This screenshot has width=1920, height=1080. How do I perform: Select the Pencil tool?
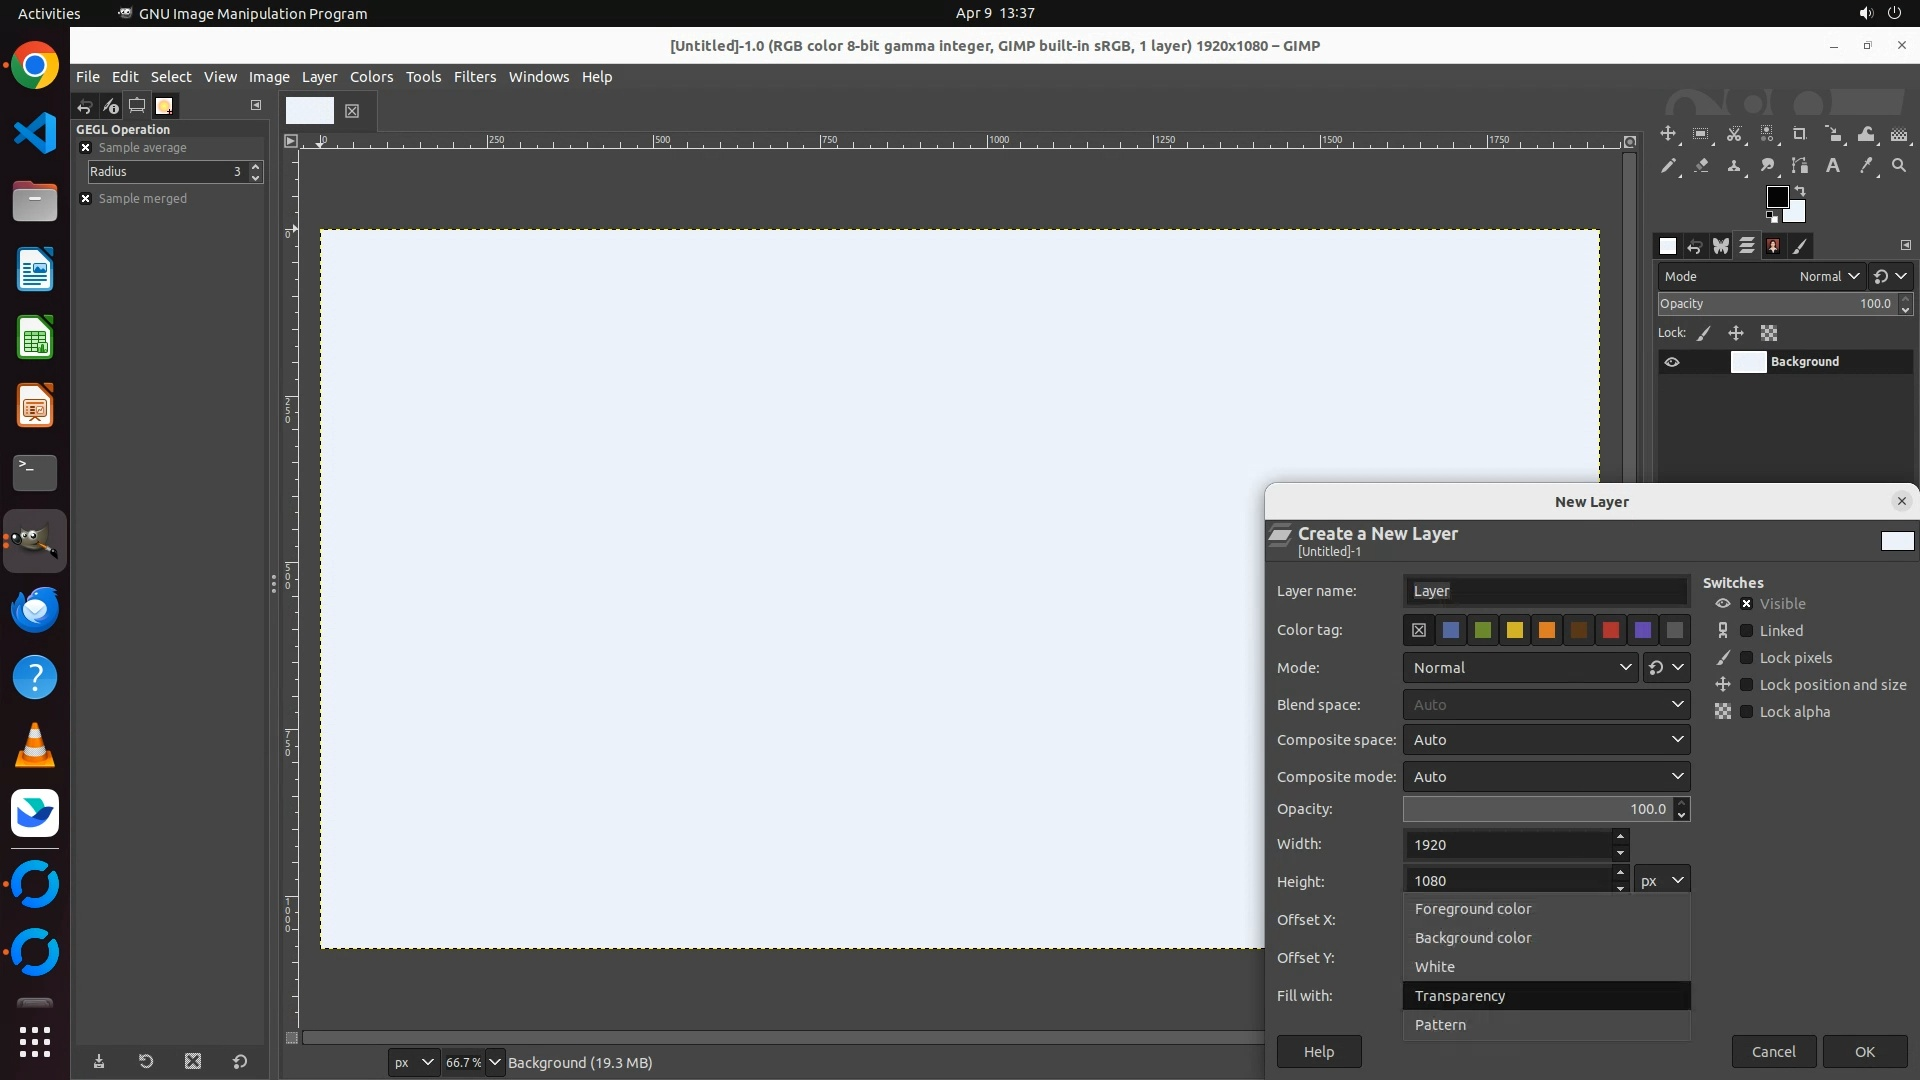1668,166
